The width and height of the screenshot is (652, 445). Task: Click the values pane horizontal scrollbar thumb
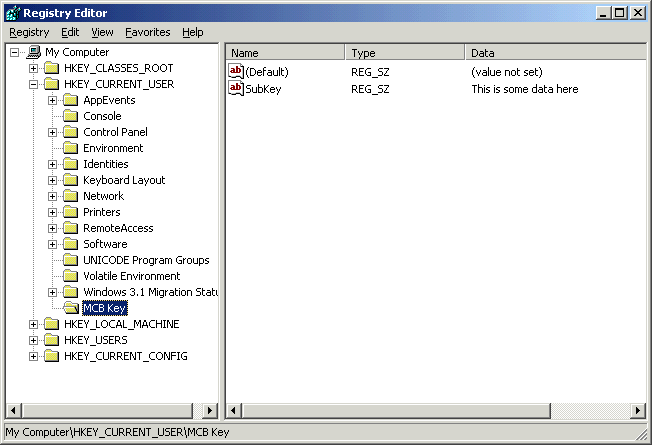[396, 410]
